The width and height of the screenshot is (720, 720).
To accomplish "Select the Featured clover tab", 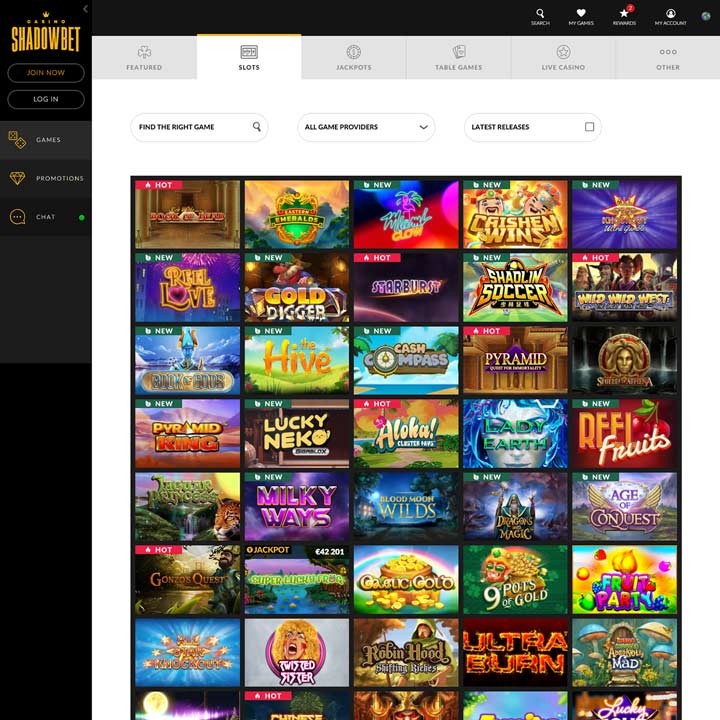I will tap(144, 57).
